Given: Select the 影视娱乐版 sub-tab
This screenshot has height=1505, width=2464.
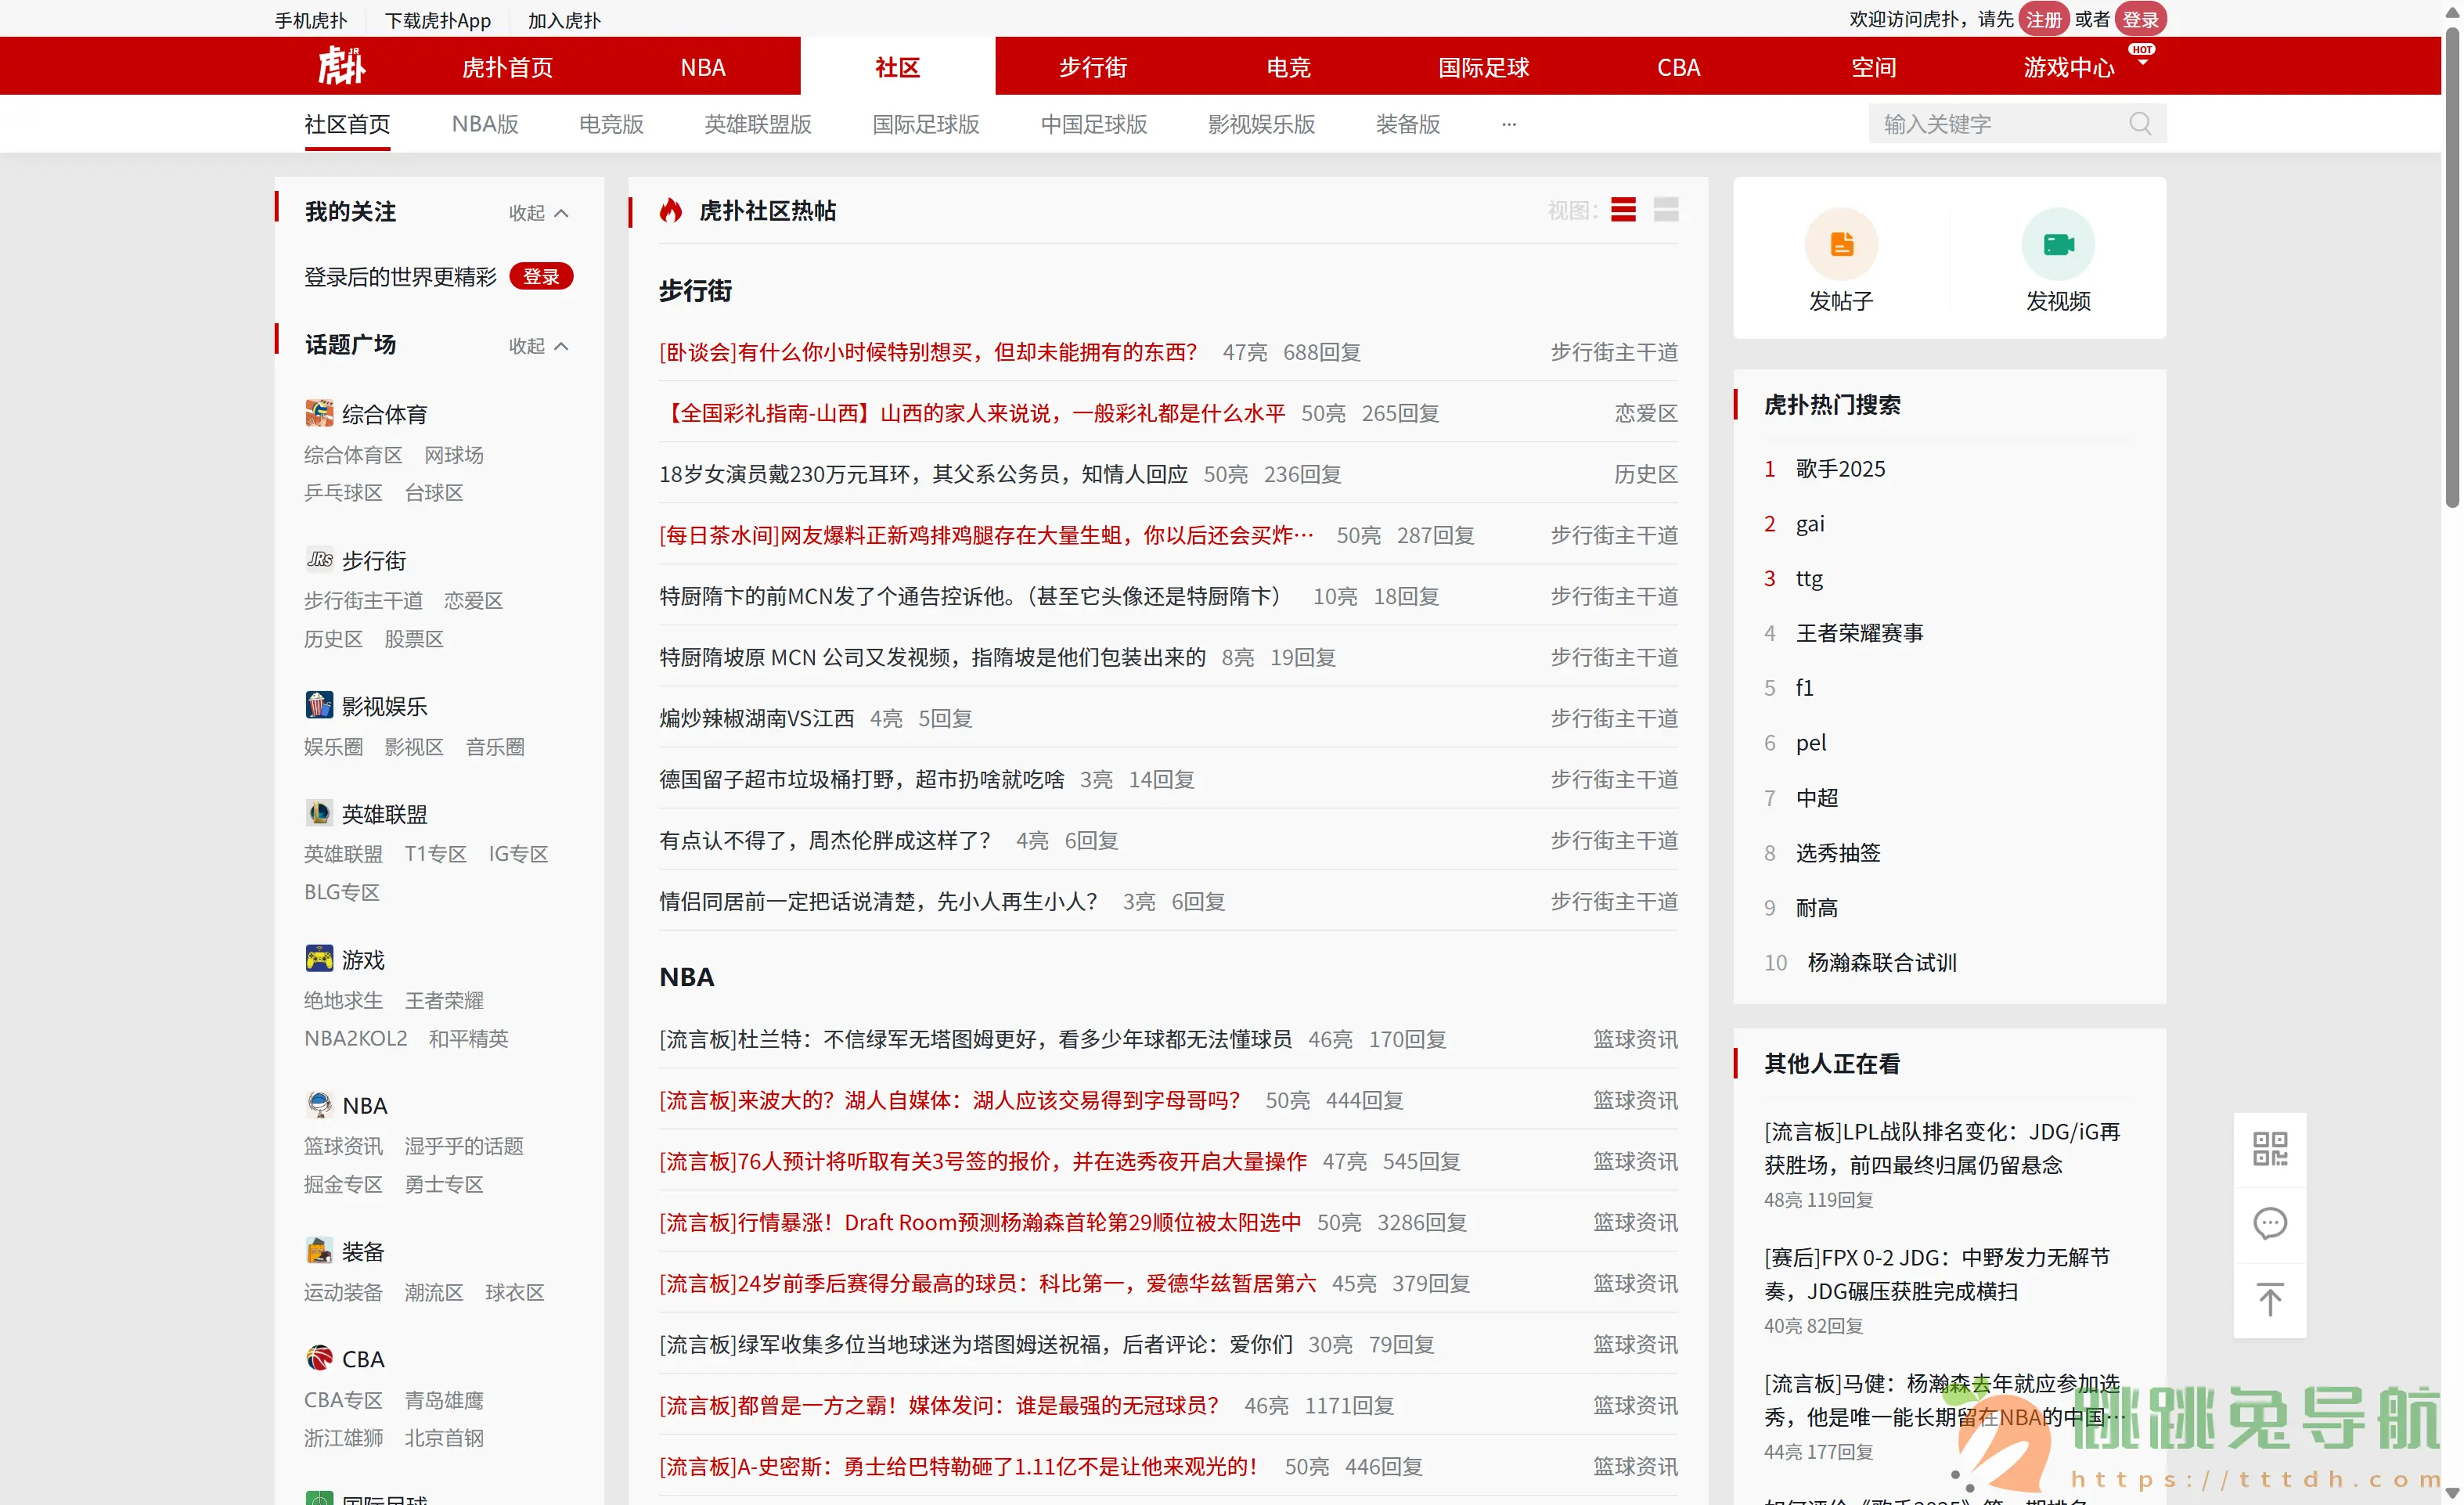Looking at the screenshot, I should [x=1262, y=124].
